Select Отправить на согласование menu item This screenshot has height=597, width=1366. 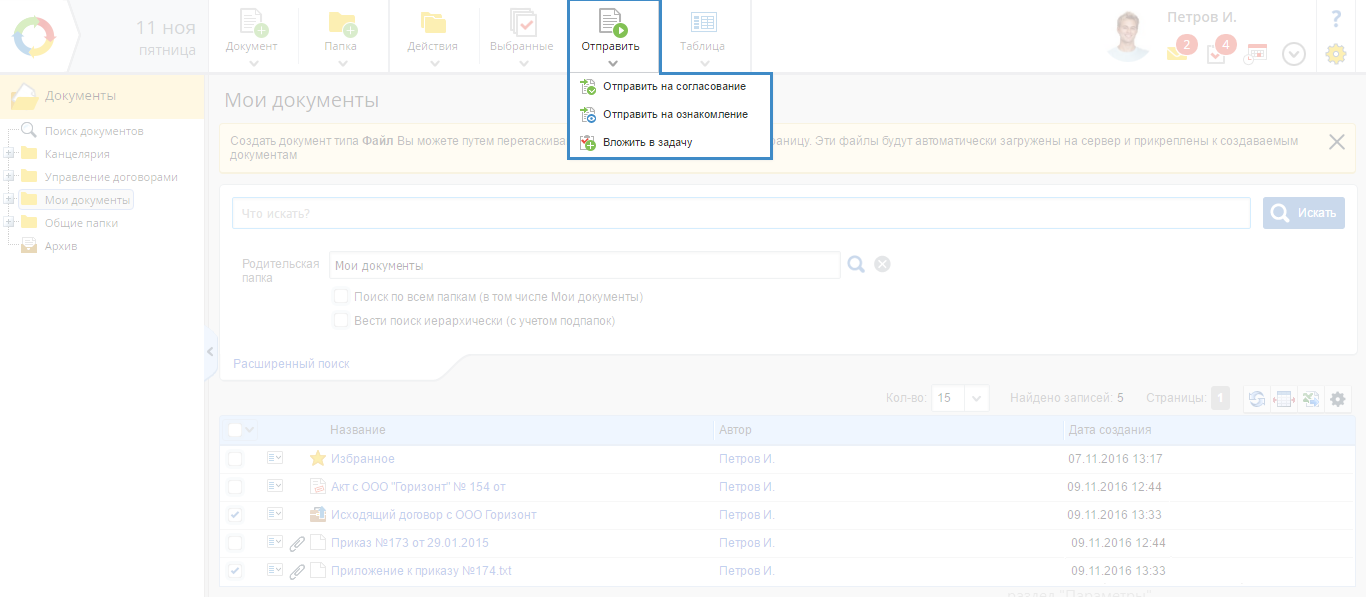[x=673, y=87]
